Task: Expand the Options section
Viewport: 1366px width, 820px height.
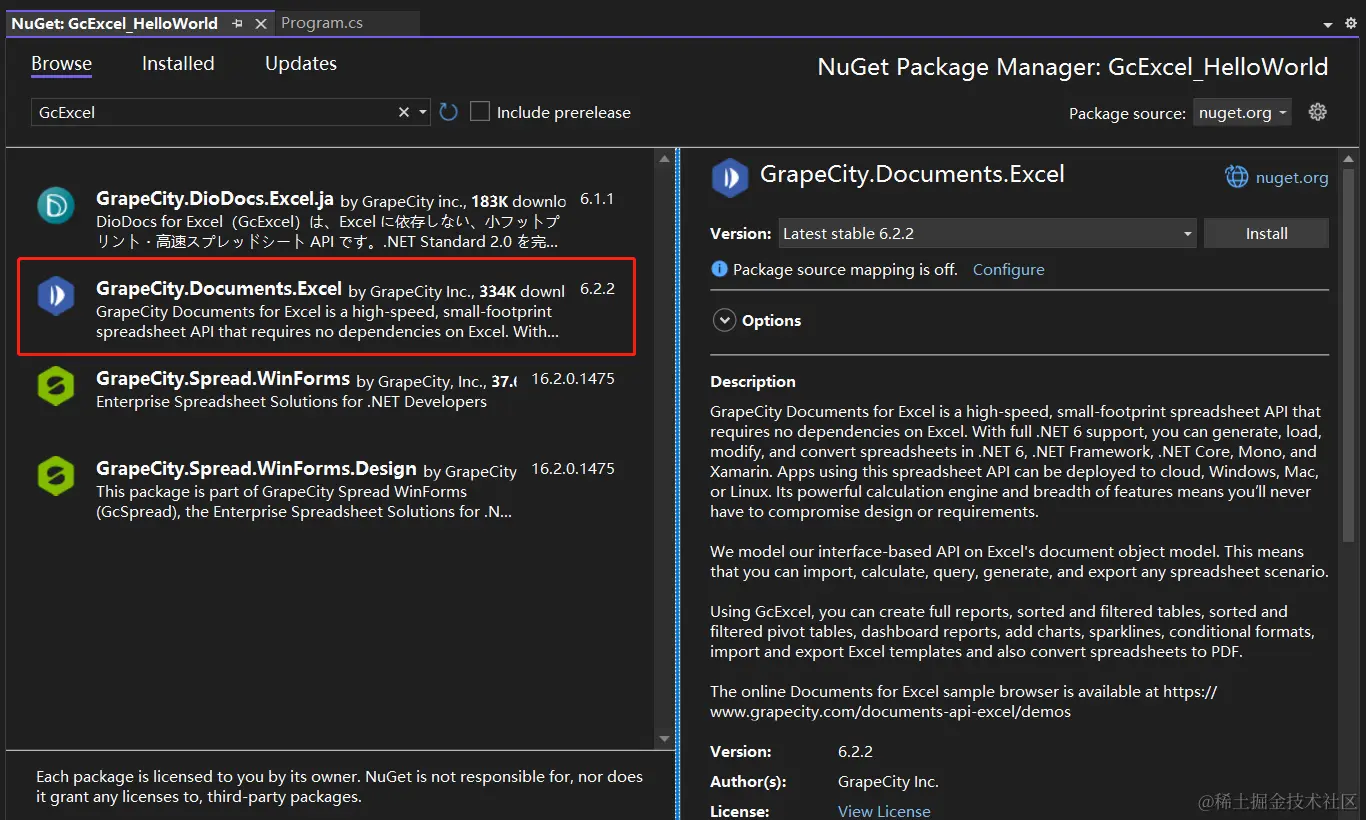Action: 724,320
